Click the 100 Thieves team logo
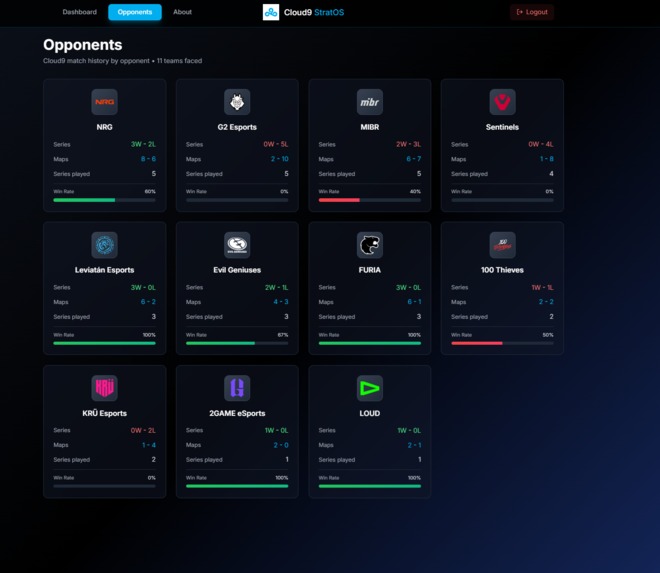The image size is (660, 573). tap(502, 245)
